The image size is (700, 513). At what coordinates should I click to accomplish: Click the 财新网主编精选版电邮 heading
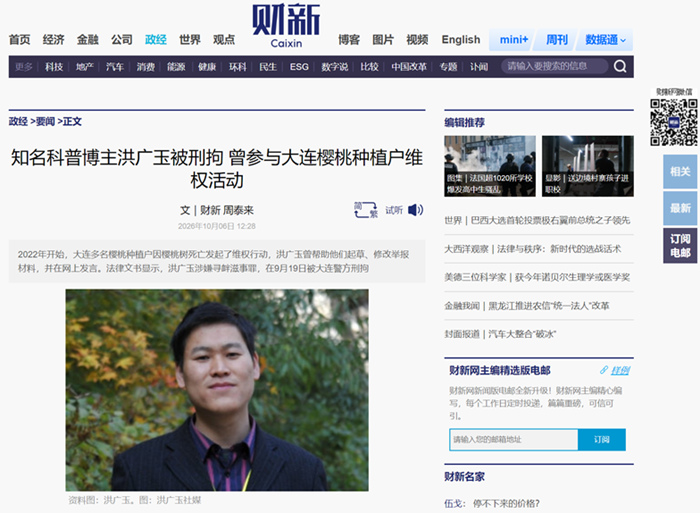(500, 371)
